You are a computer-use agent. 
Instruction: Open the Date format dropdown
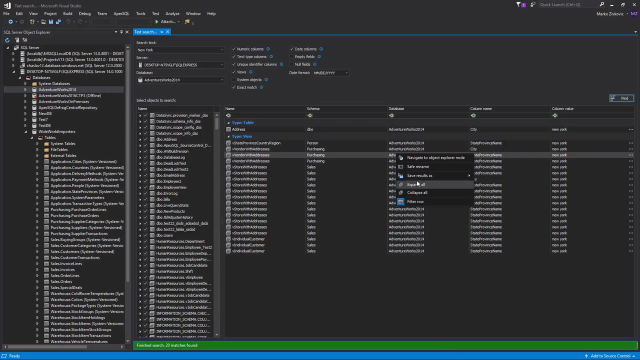coord(347,73)
